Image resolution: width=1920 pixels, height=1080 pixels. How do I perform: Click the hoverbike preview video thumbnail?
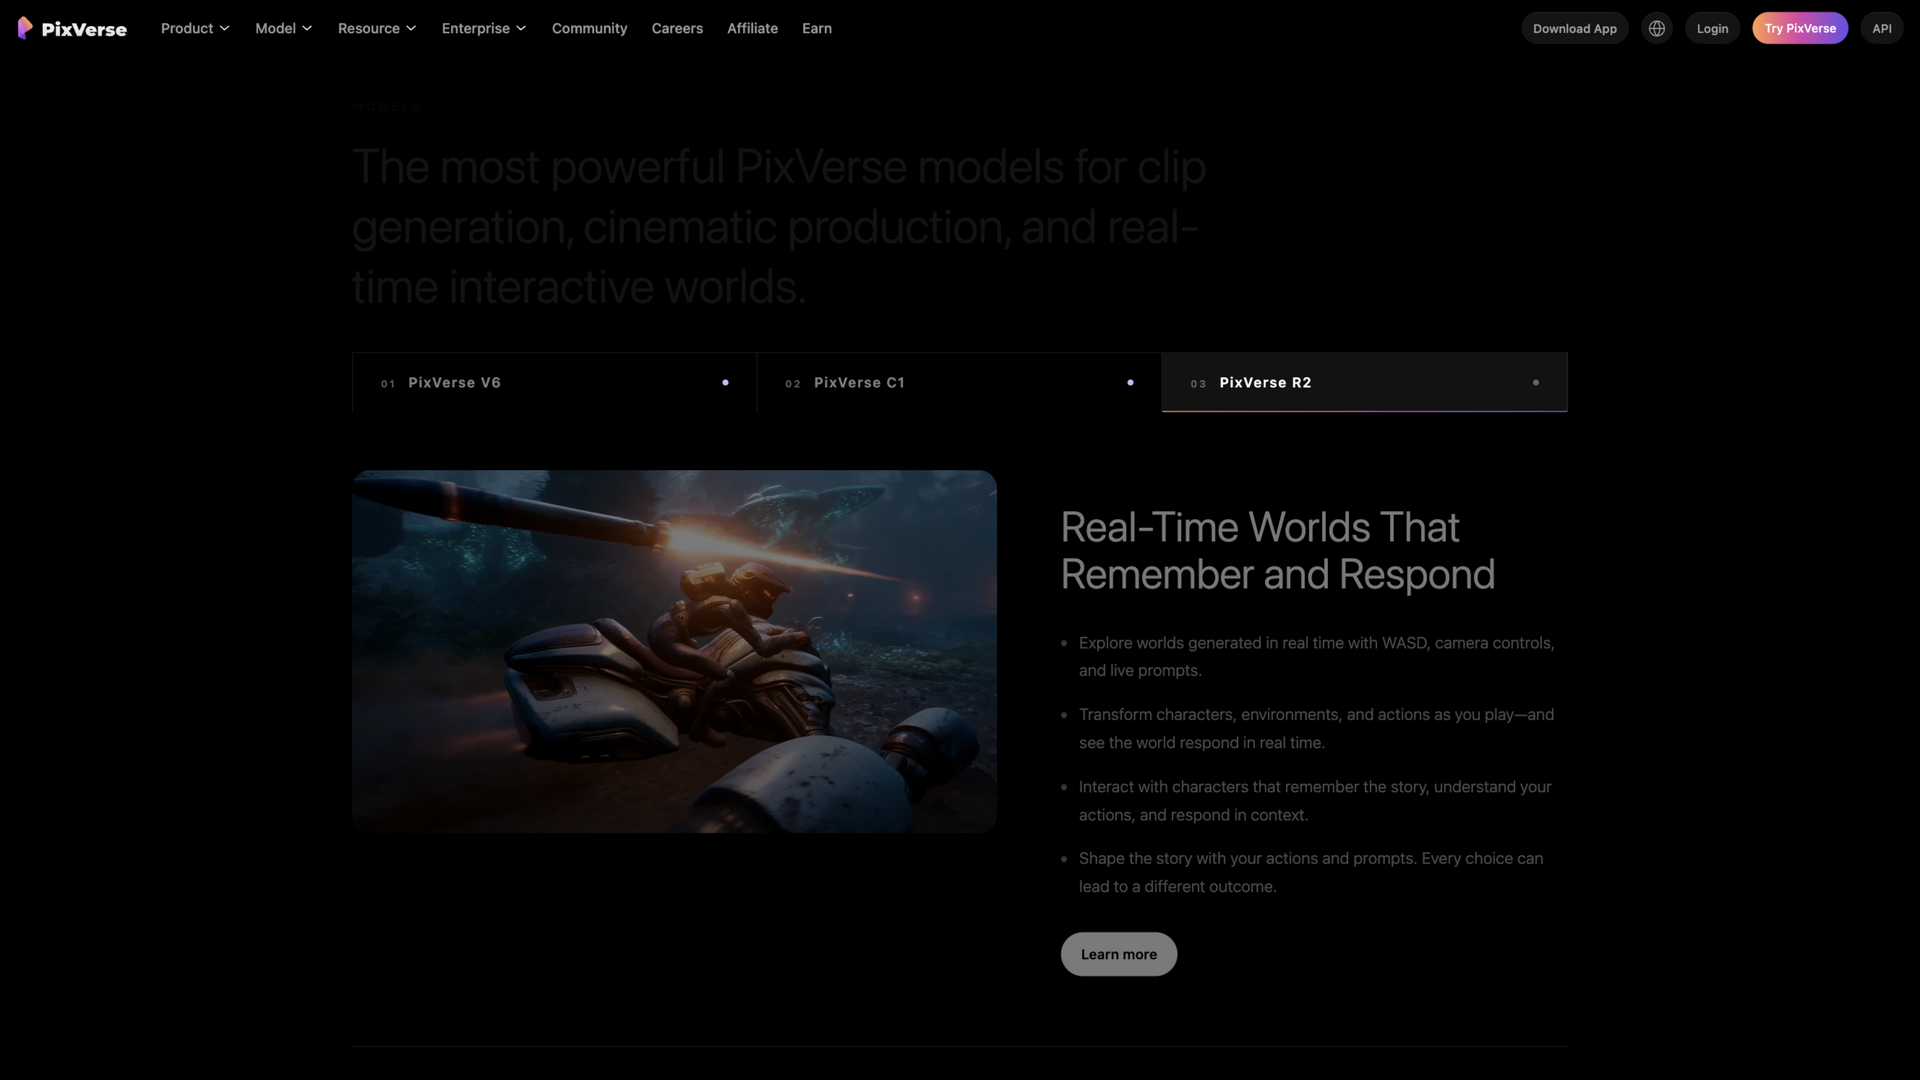coord(674,651)
